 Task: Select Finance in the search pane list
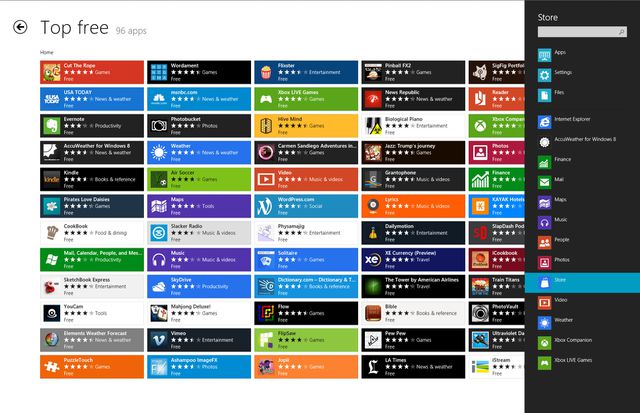pos(582,162)
